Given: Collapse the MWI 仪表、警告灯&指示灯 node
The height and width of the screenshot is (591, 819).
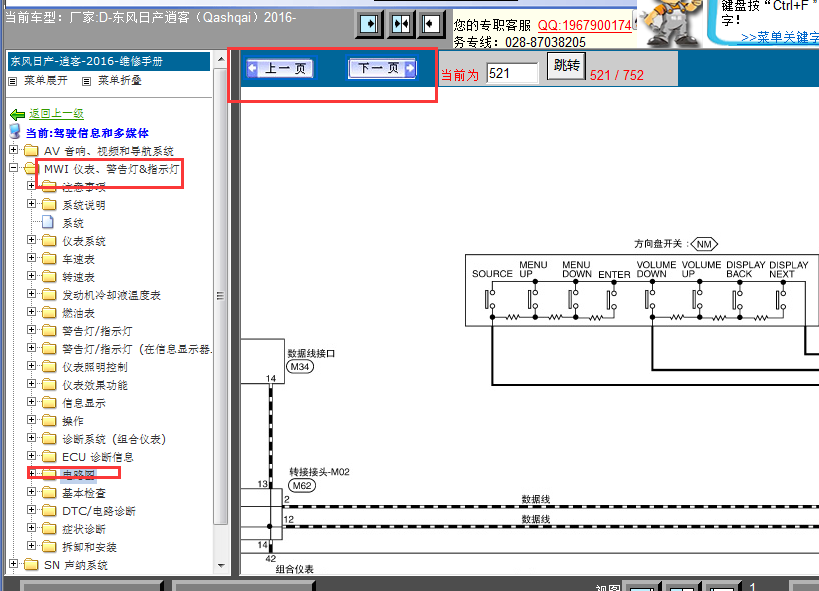Looking at the screenshot, I should (x=14, y=168).
